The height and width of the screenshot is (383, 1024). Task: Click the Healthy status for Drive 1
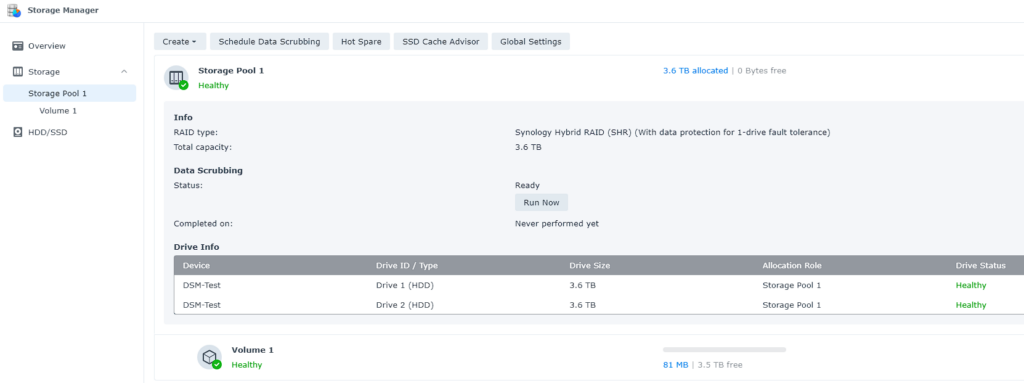point(971,285)
